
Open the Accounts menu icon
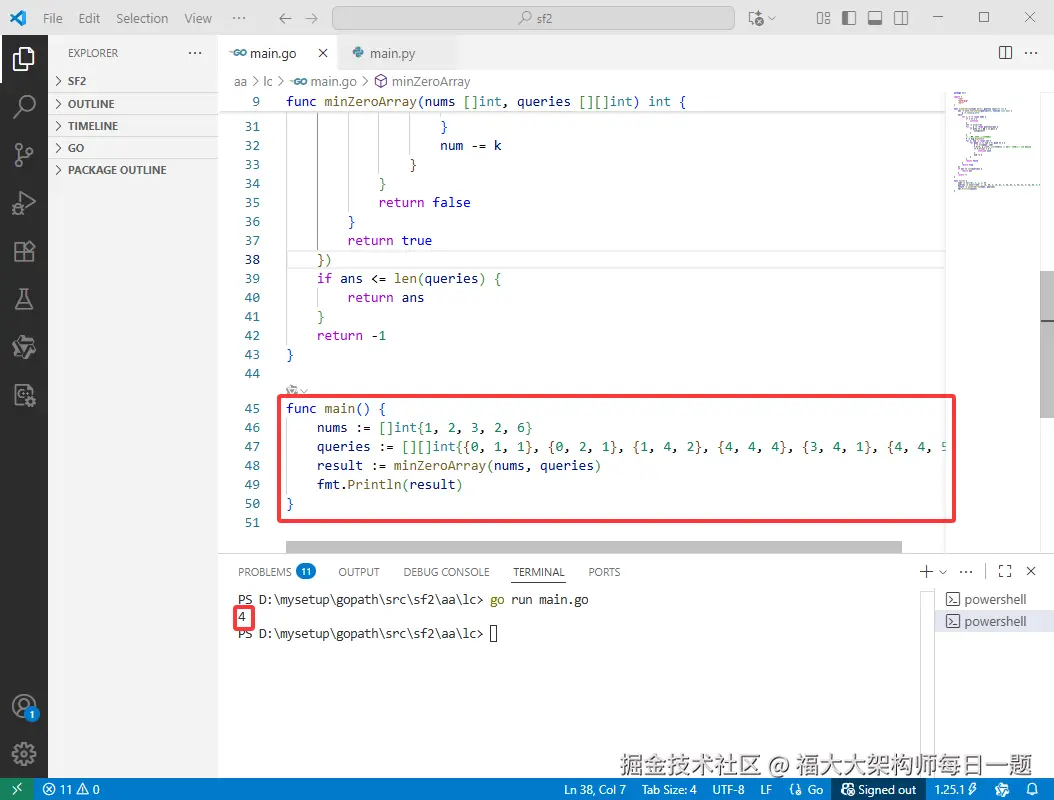point(24,707)
